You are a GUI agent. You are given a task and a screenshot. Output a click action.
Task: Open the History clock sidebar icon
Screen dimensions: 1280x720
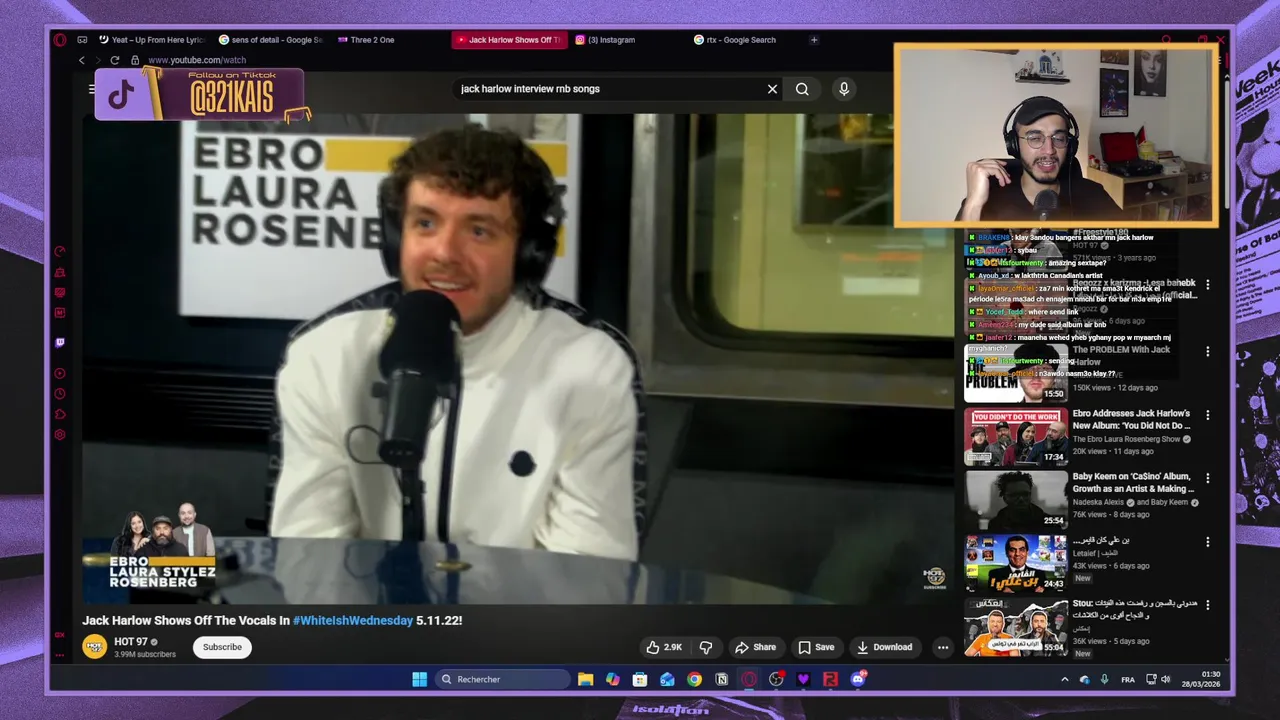[60, 394]
